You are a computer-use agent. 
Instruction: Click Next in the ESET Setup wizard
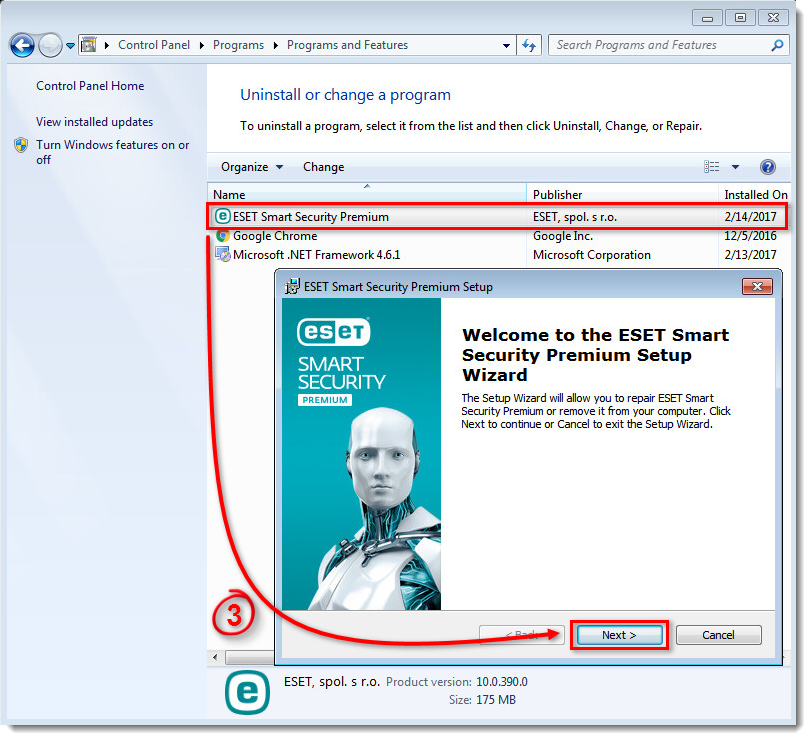tap(619, 635)
